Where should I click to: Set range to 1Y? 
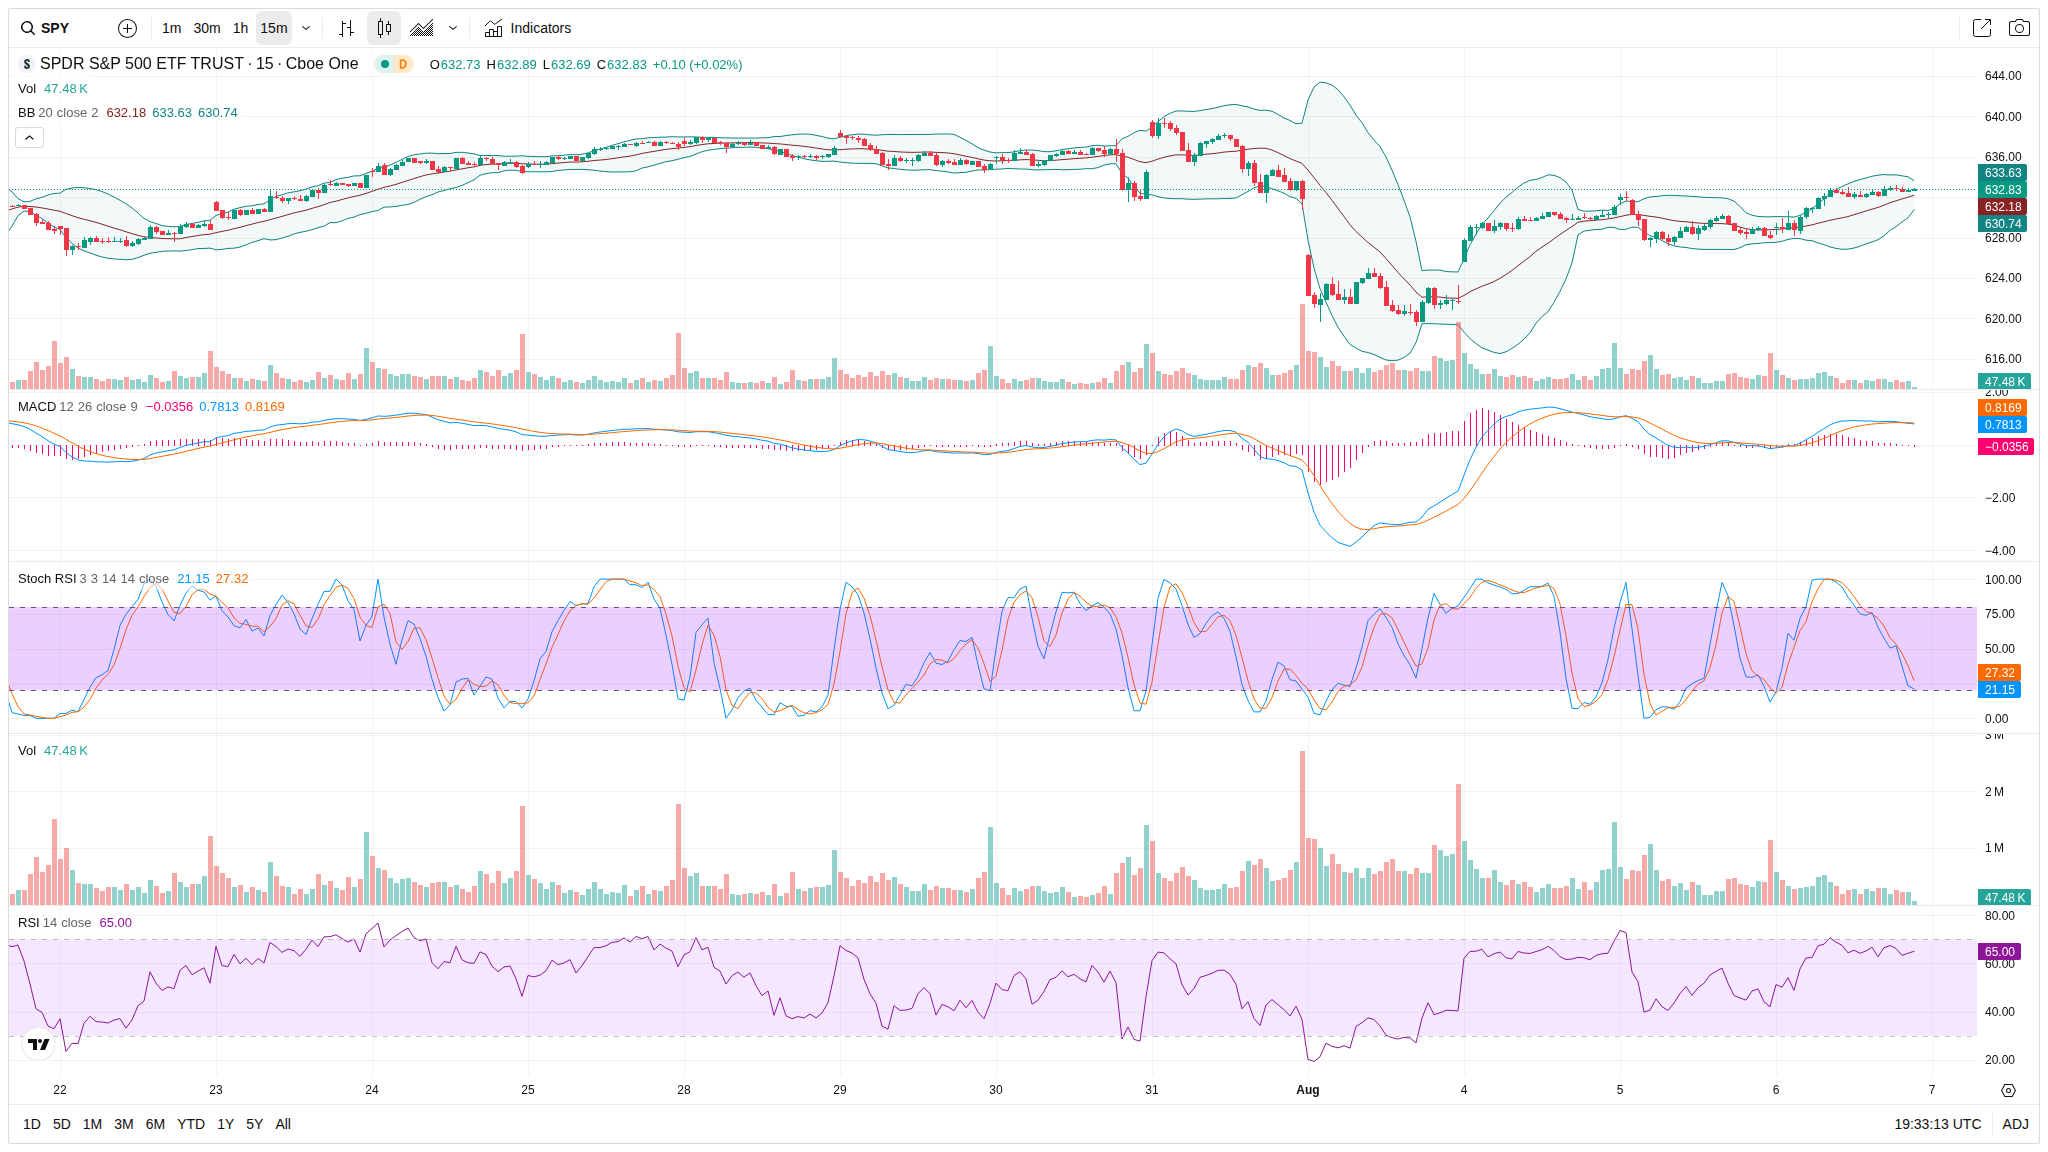tap(226, 1124)
